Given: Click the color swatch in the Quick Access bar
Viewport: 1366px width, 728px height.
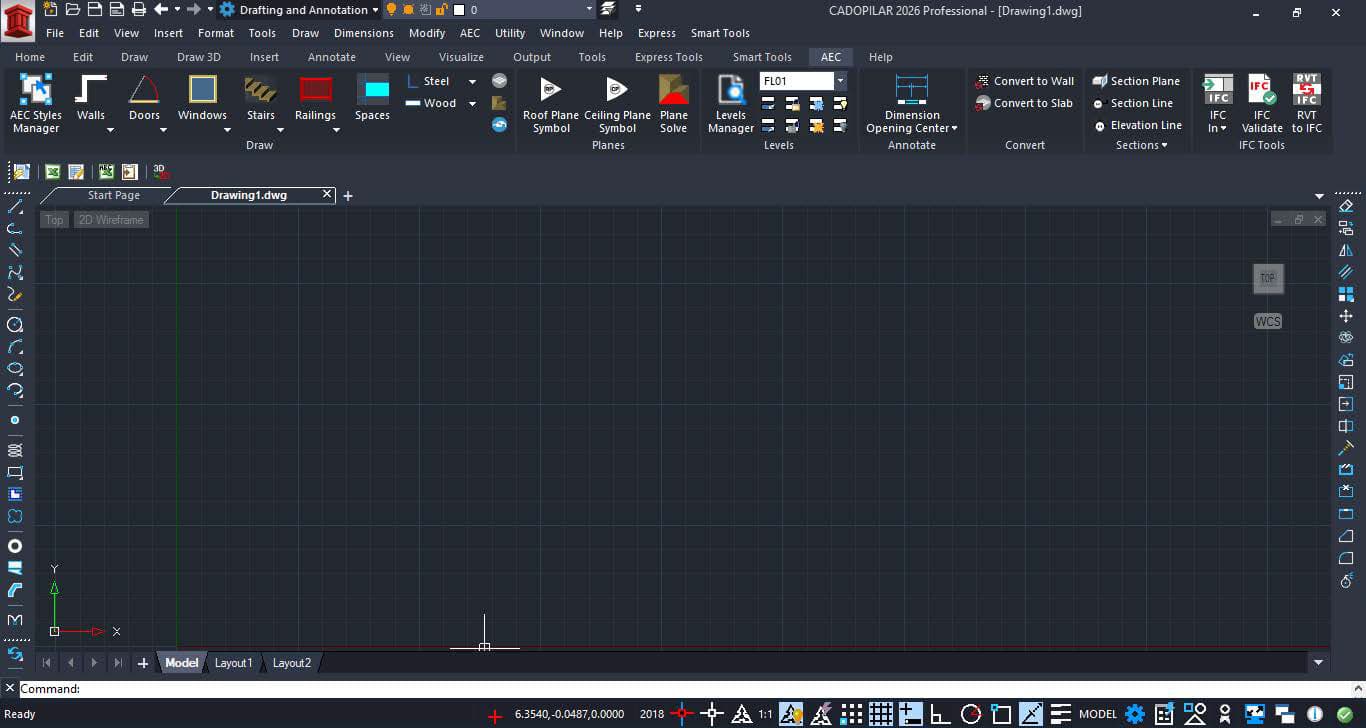Looking at the screenshot, I should [x=459, y=10].
